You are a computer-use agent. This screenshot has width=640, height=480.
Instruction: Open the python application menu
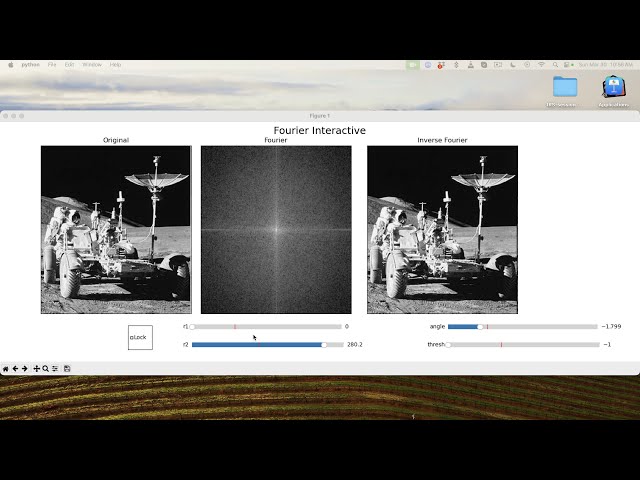tap(31, 64)
